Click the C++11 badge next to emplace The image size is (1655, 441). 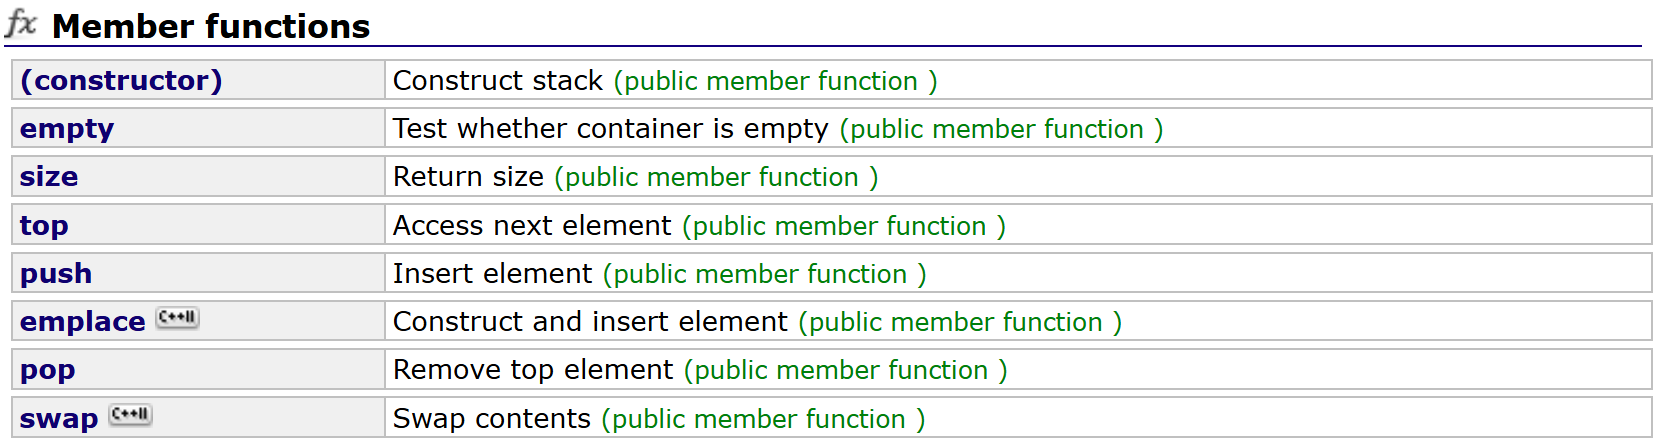(178, 319)
